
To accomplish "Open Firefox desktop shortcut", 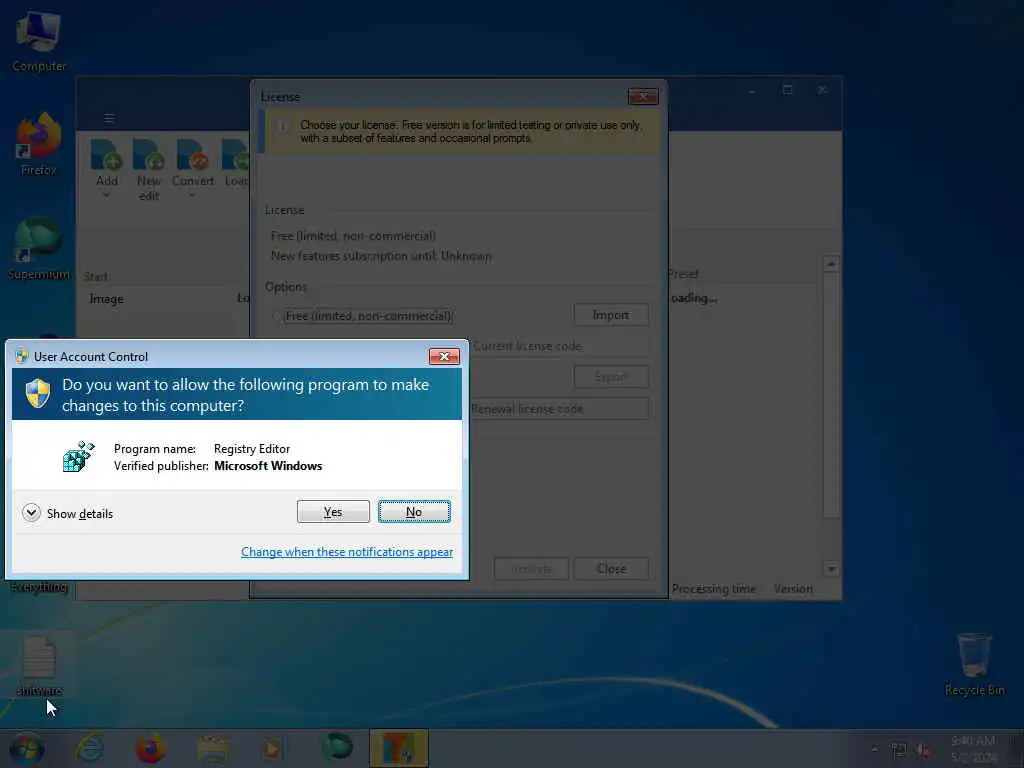I will click(39, 145).
